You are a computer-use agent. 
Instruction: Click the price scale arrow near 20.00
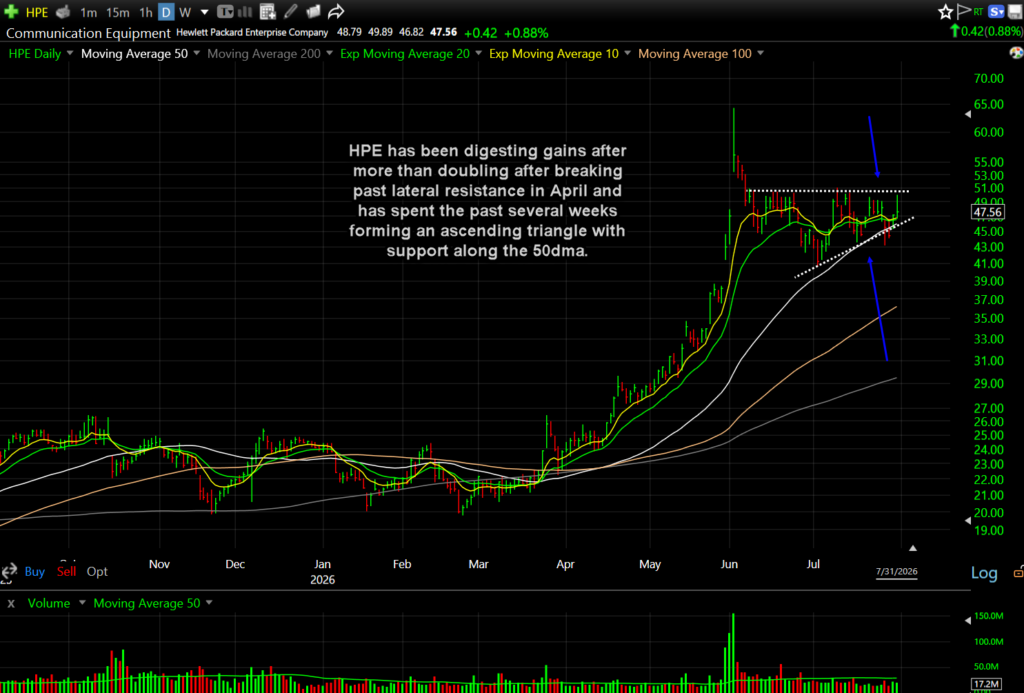pyautogui.click(x=968, y=521)
